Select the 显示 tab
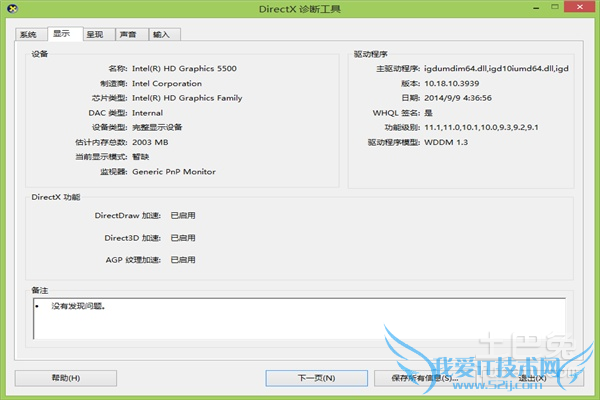This screenshot has width=600, height=400. (x=65, y=34)
